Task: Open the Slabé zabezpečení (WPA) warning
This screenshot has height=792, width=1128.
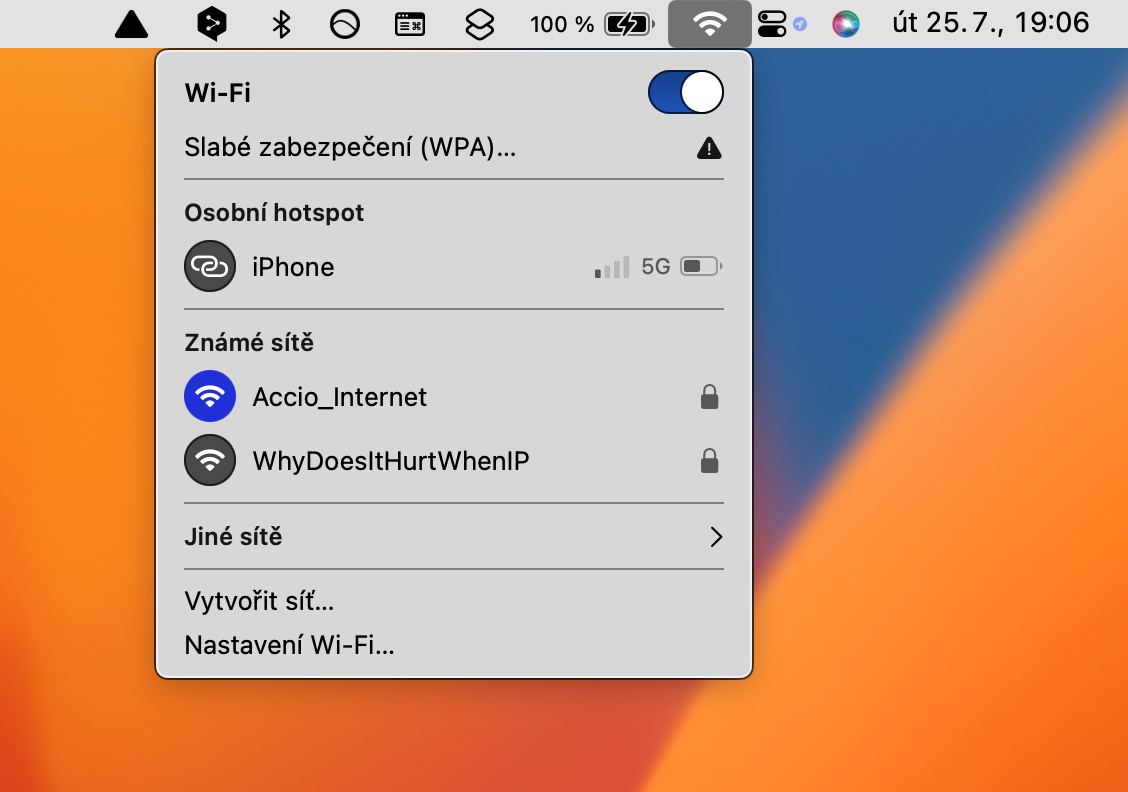Action: (x=453, y=147)
